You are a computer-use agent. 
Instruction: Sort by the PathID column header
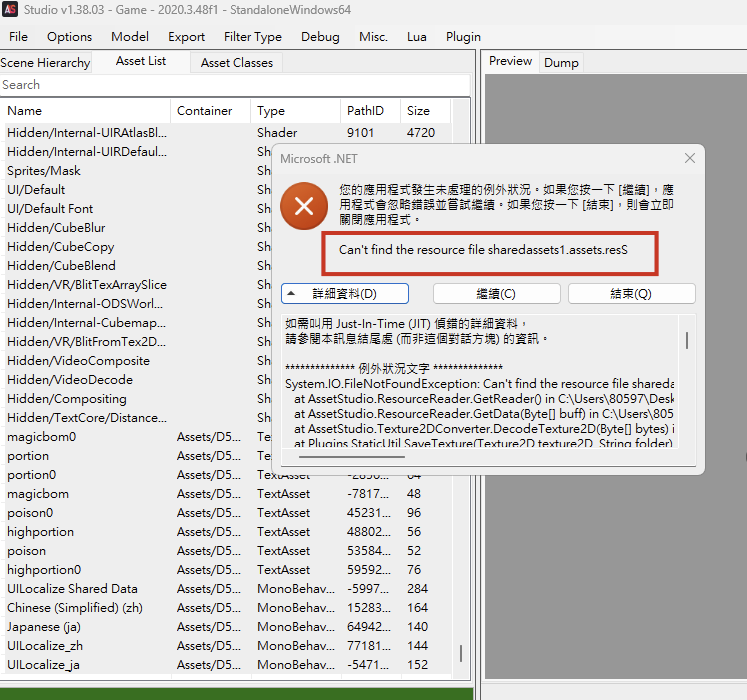point(371,111)
